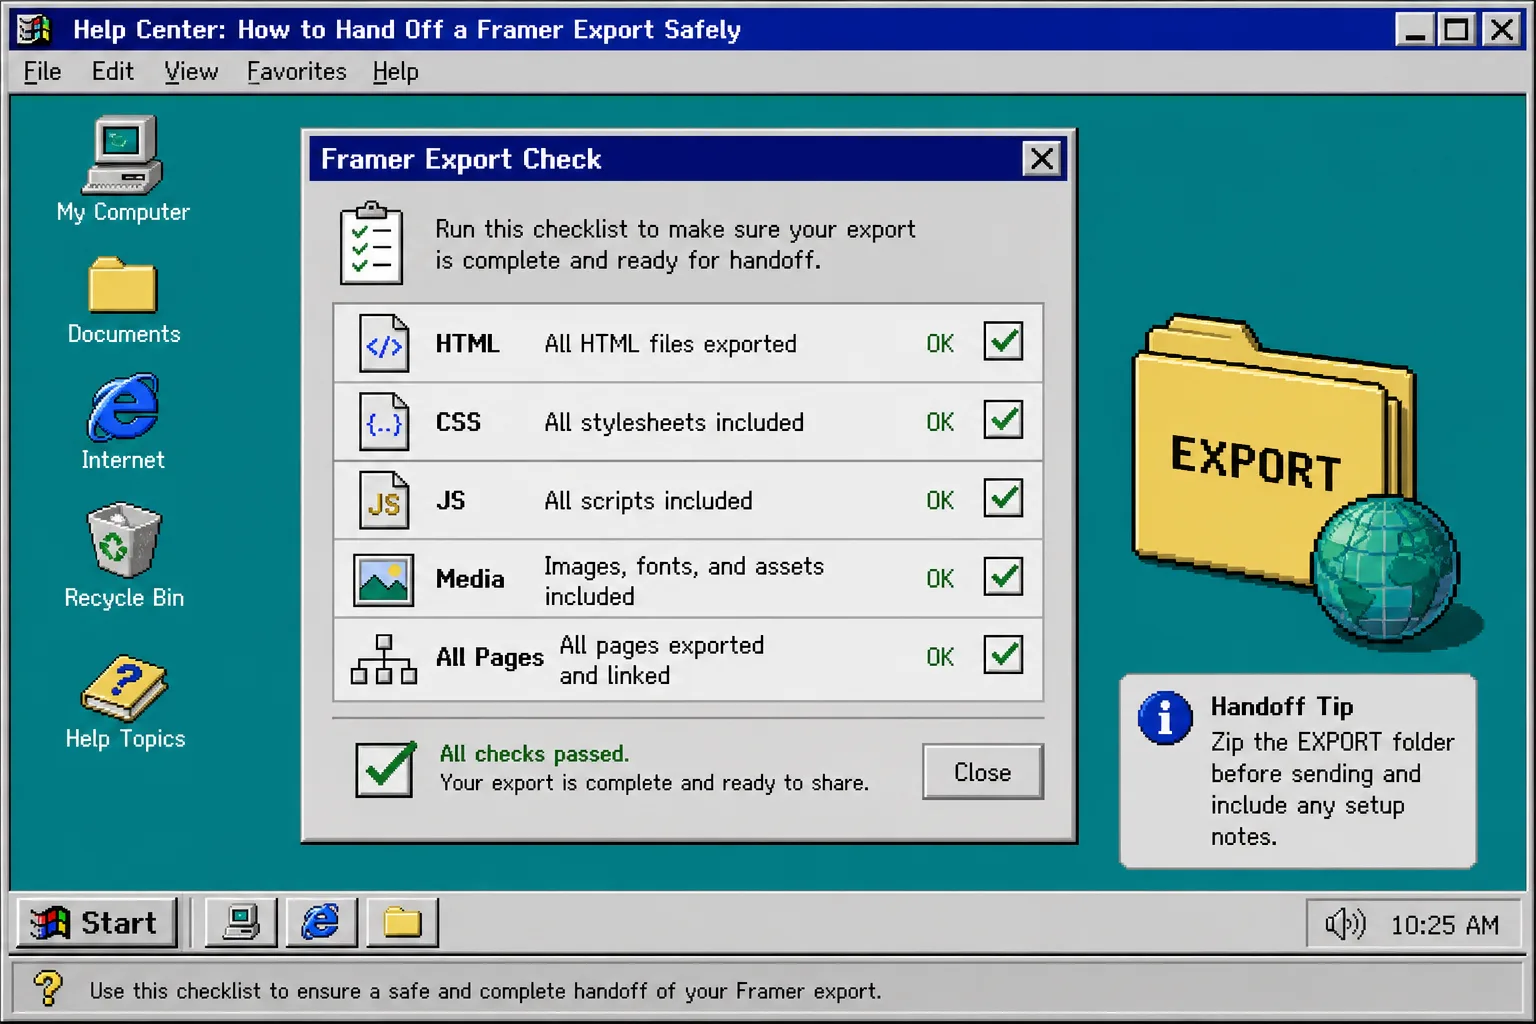1536x1024 pixels.
Task: Click the status bar checklist message
Action: (485, 991)
